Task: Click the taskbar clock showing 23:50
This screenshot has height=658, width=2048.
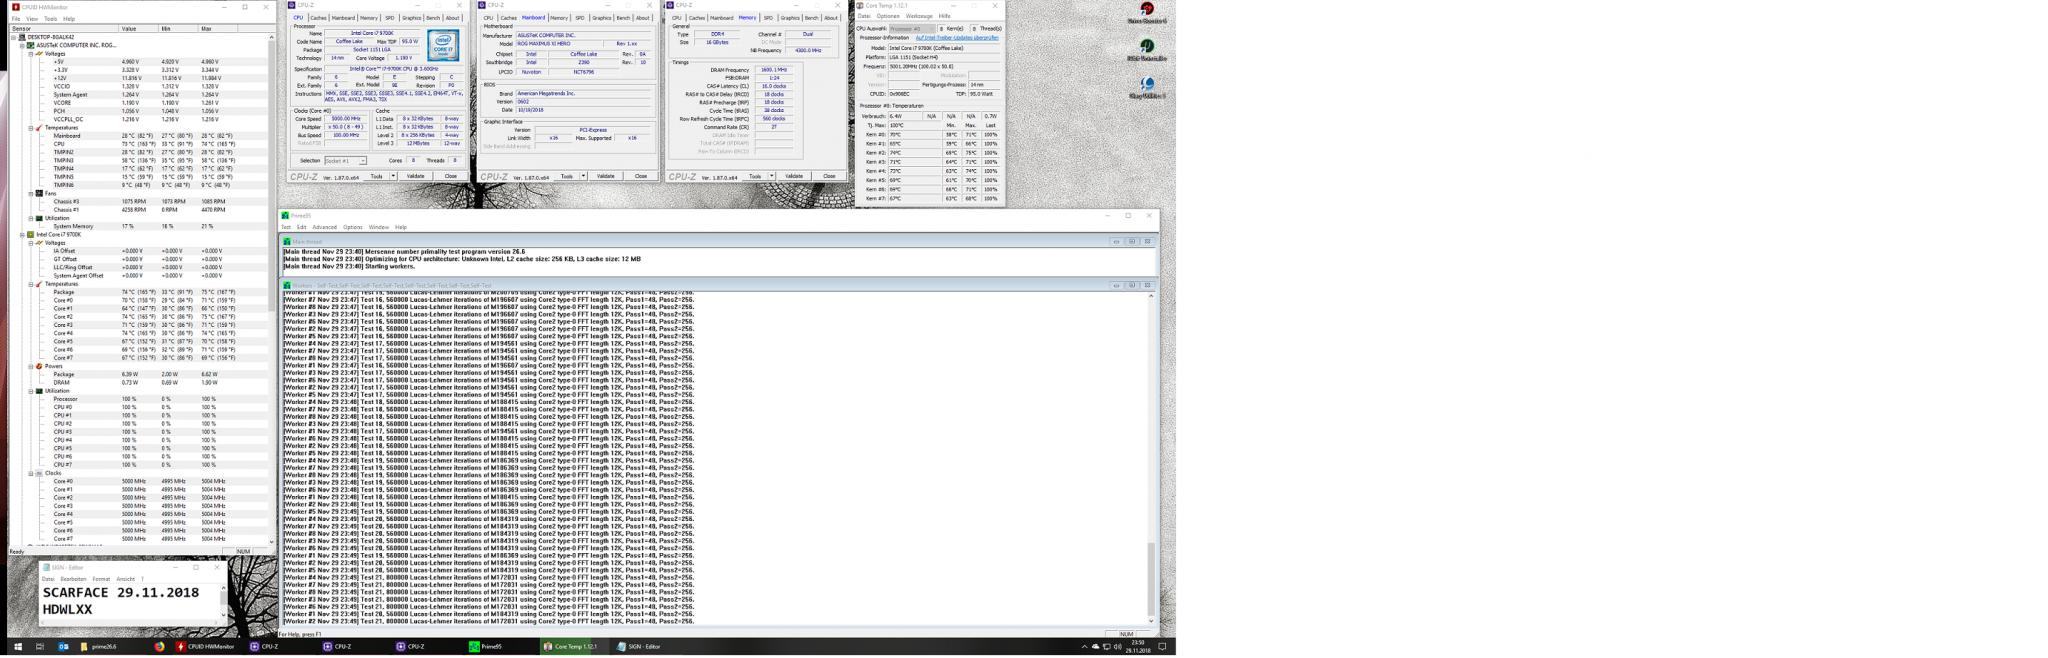Action: [x=1137, y=646]
